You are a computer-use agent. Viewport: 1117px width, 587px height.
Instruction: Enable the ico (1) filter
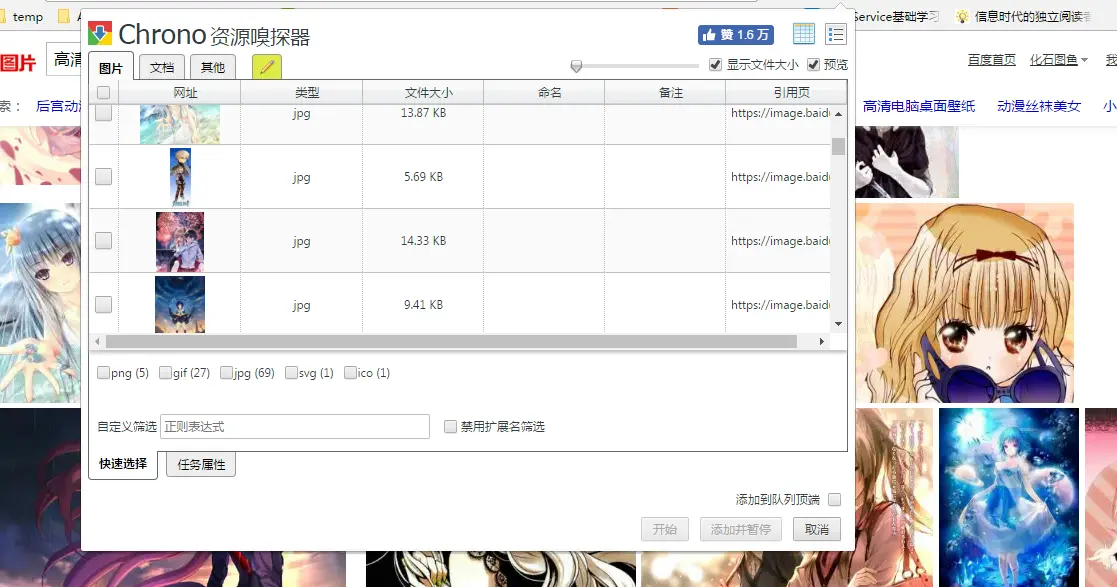350,373
